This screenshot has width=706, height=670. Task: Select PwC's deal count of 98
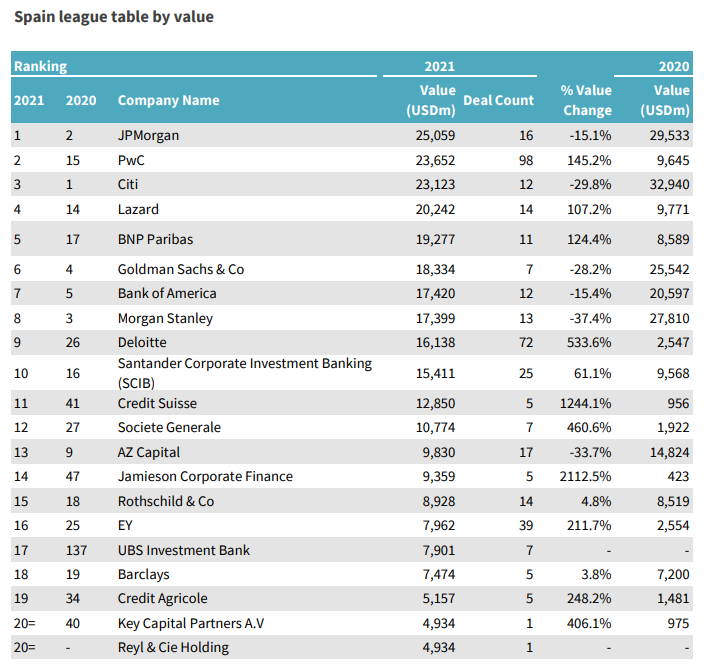pos(525,159)
